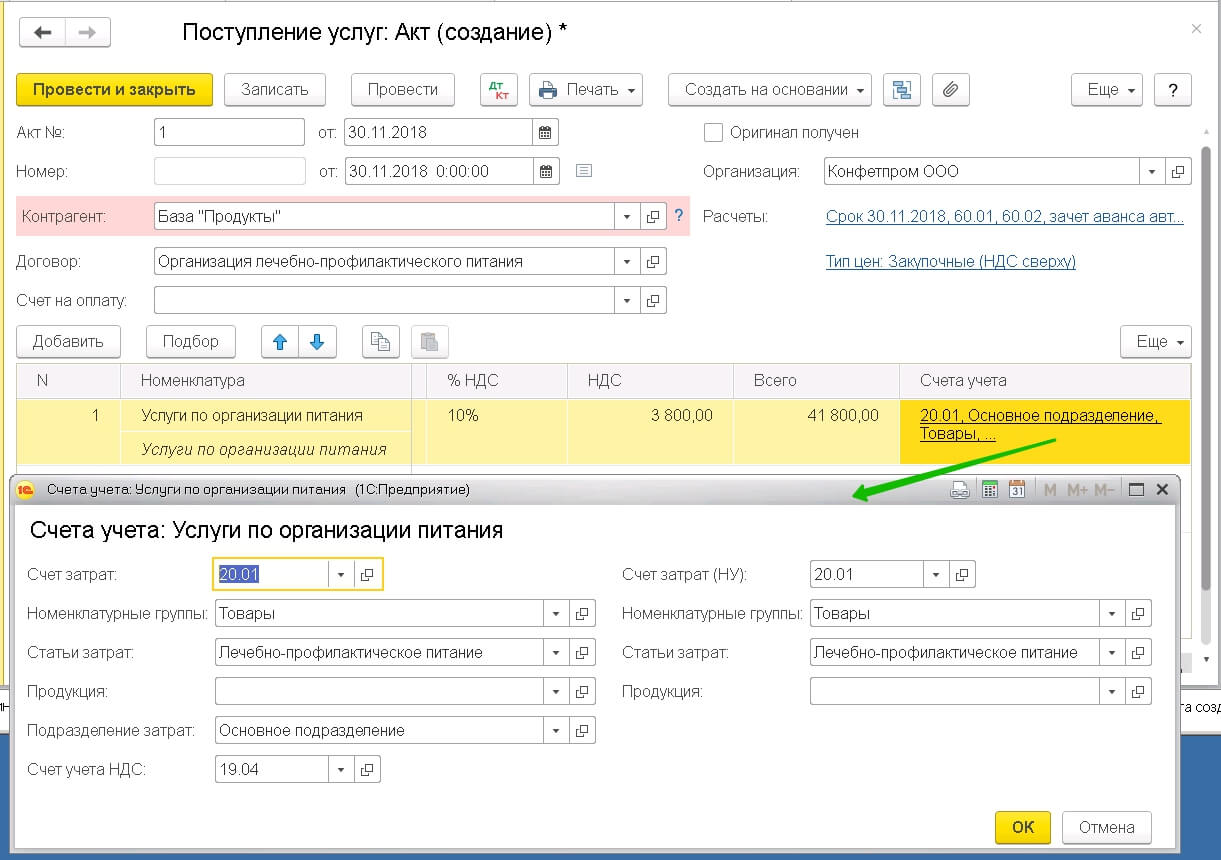Open the Печать menu

pos(586,90)
